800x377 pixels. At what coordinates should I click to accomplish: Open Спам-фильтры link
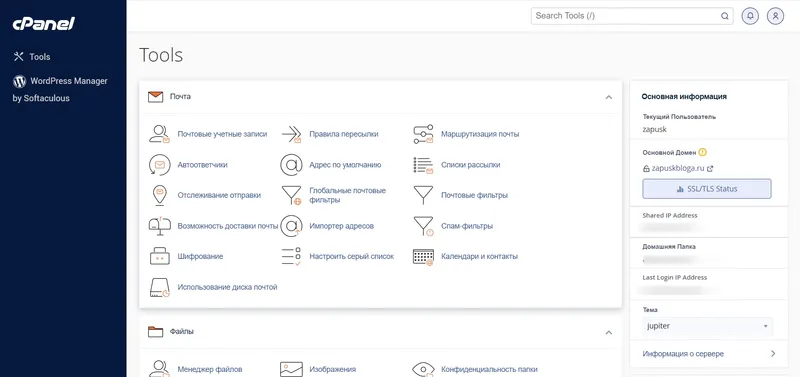click(467, 226)
